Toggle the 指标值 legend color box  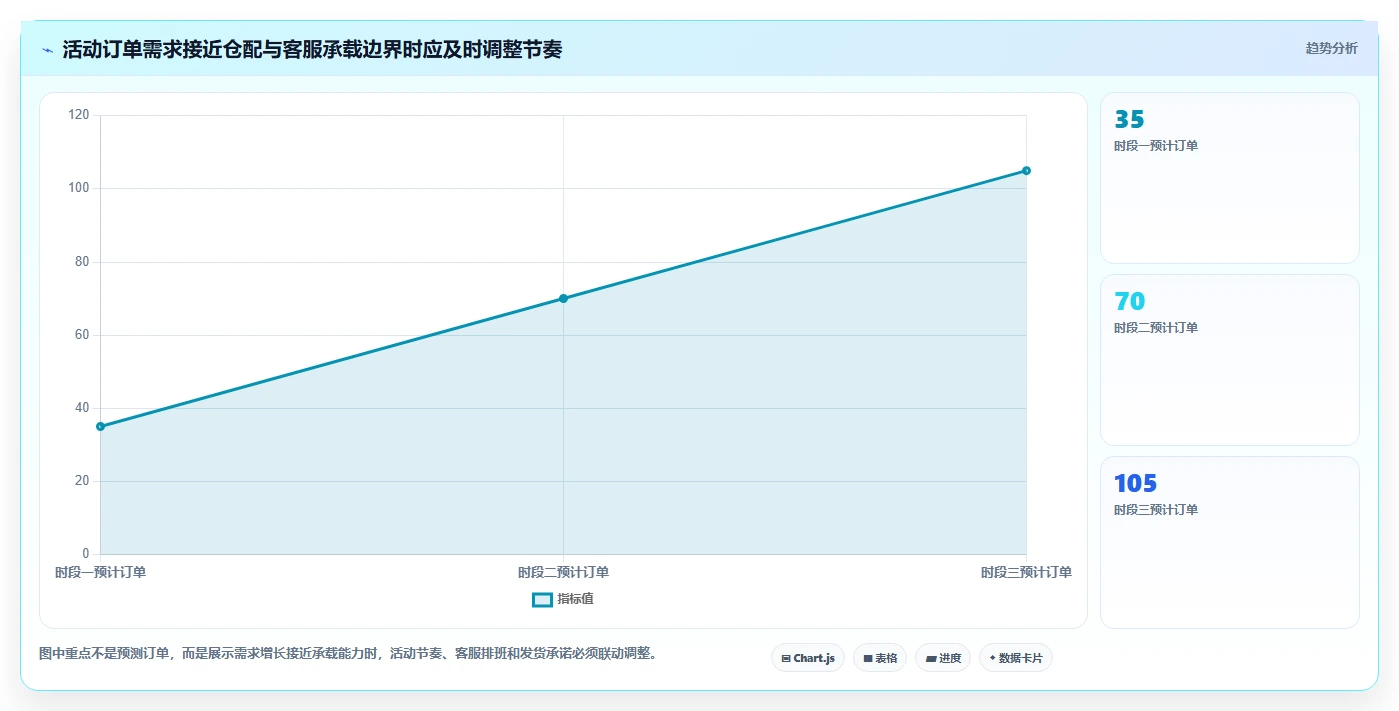(x=542, y=600)
